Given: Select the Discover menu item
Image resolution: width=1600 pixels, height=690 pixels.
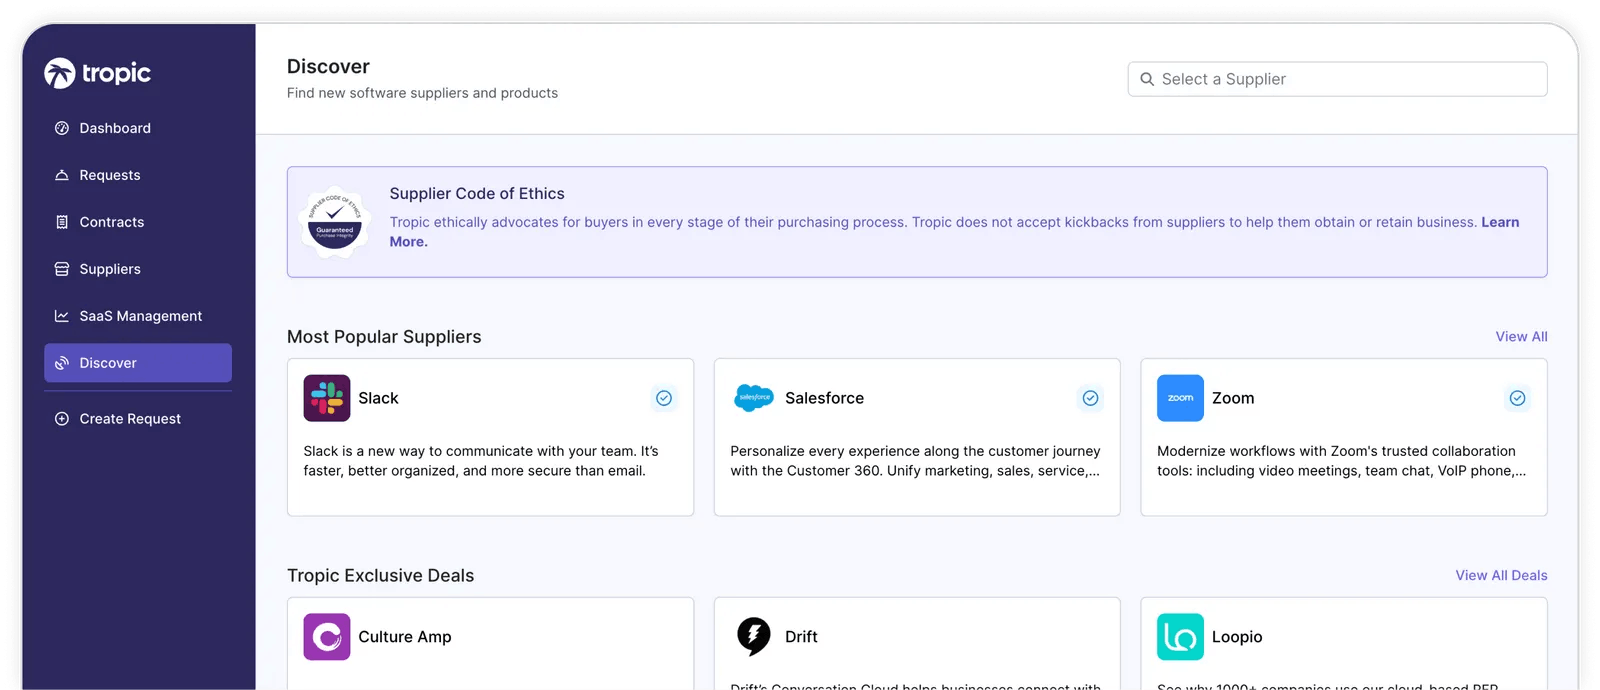Looking at the screenshot, I should (x=138, y=363).
